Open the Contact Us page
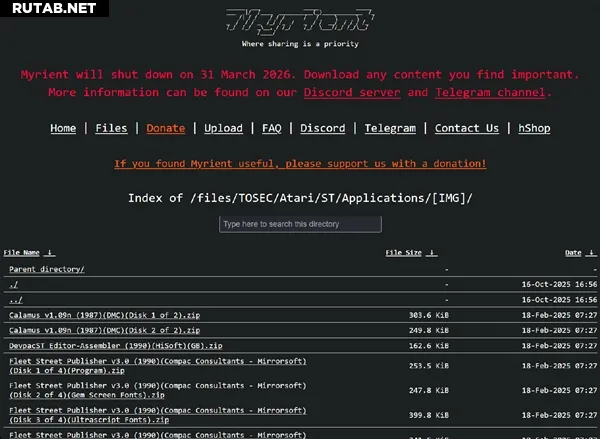 click(x=466, y=128)
